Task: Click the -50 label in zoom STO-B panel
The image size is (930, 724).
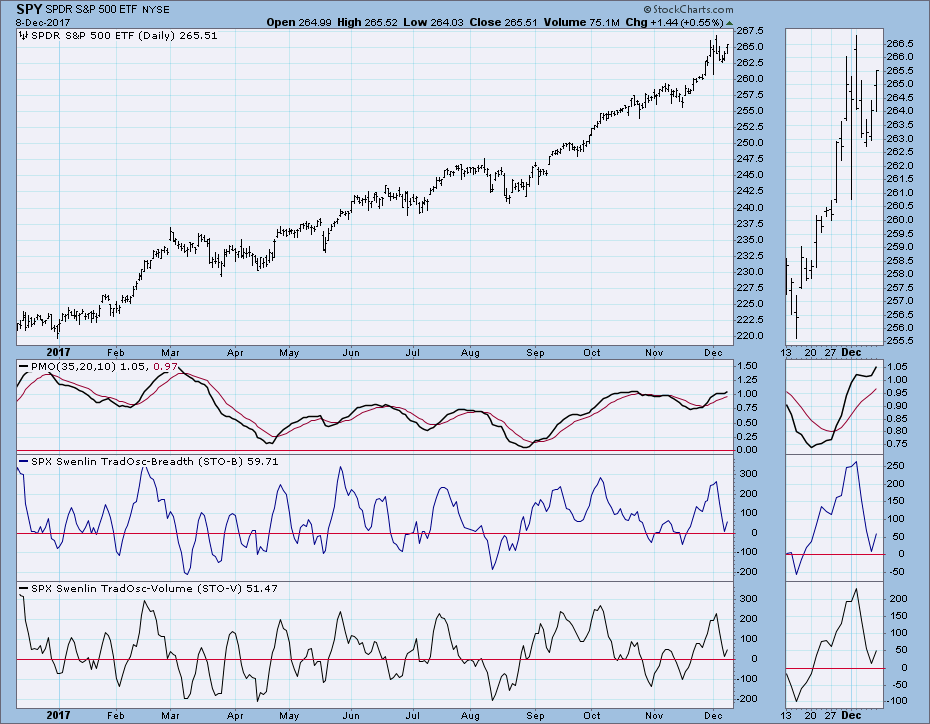Action: pos(896,572)
